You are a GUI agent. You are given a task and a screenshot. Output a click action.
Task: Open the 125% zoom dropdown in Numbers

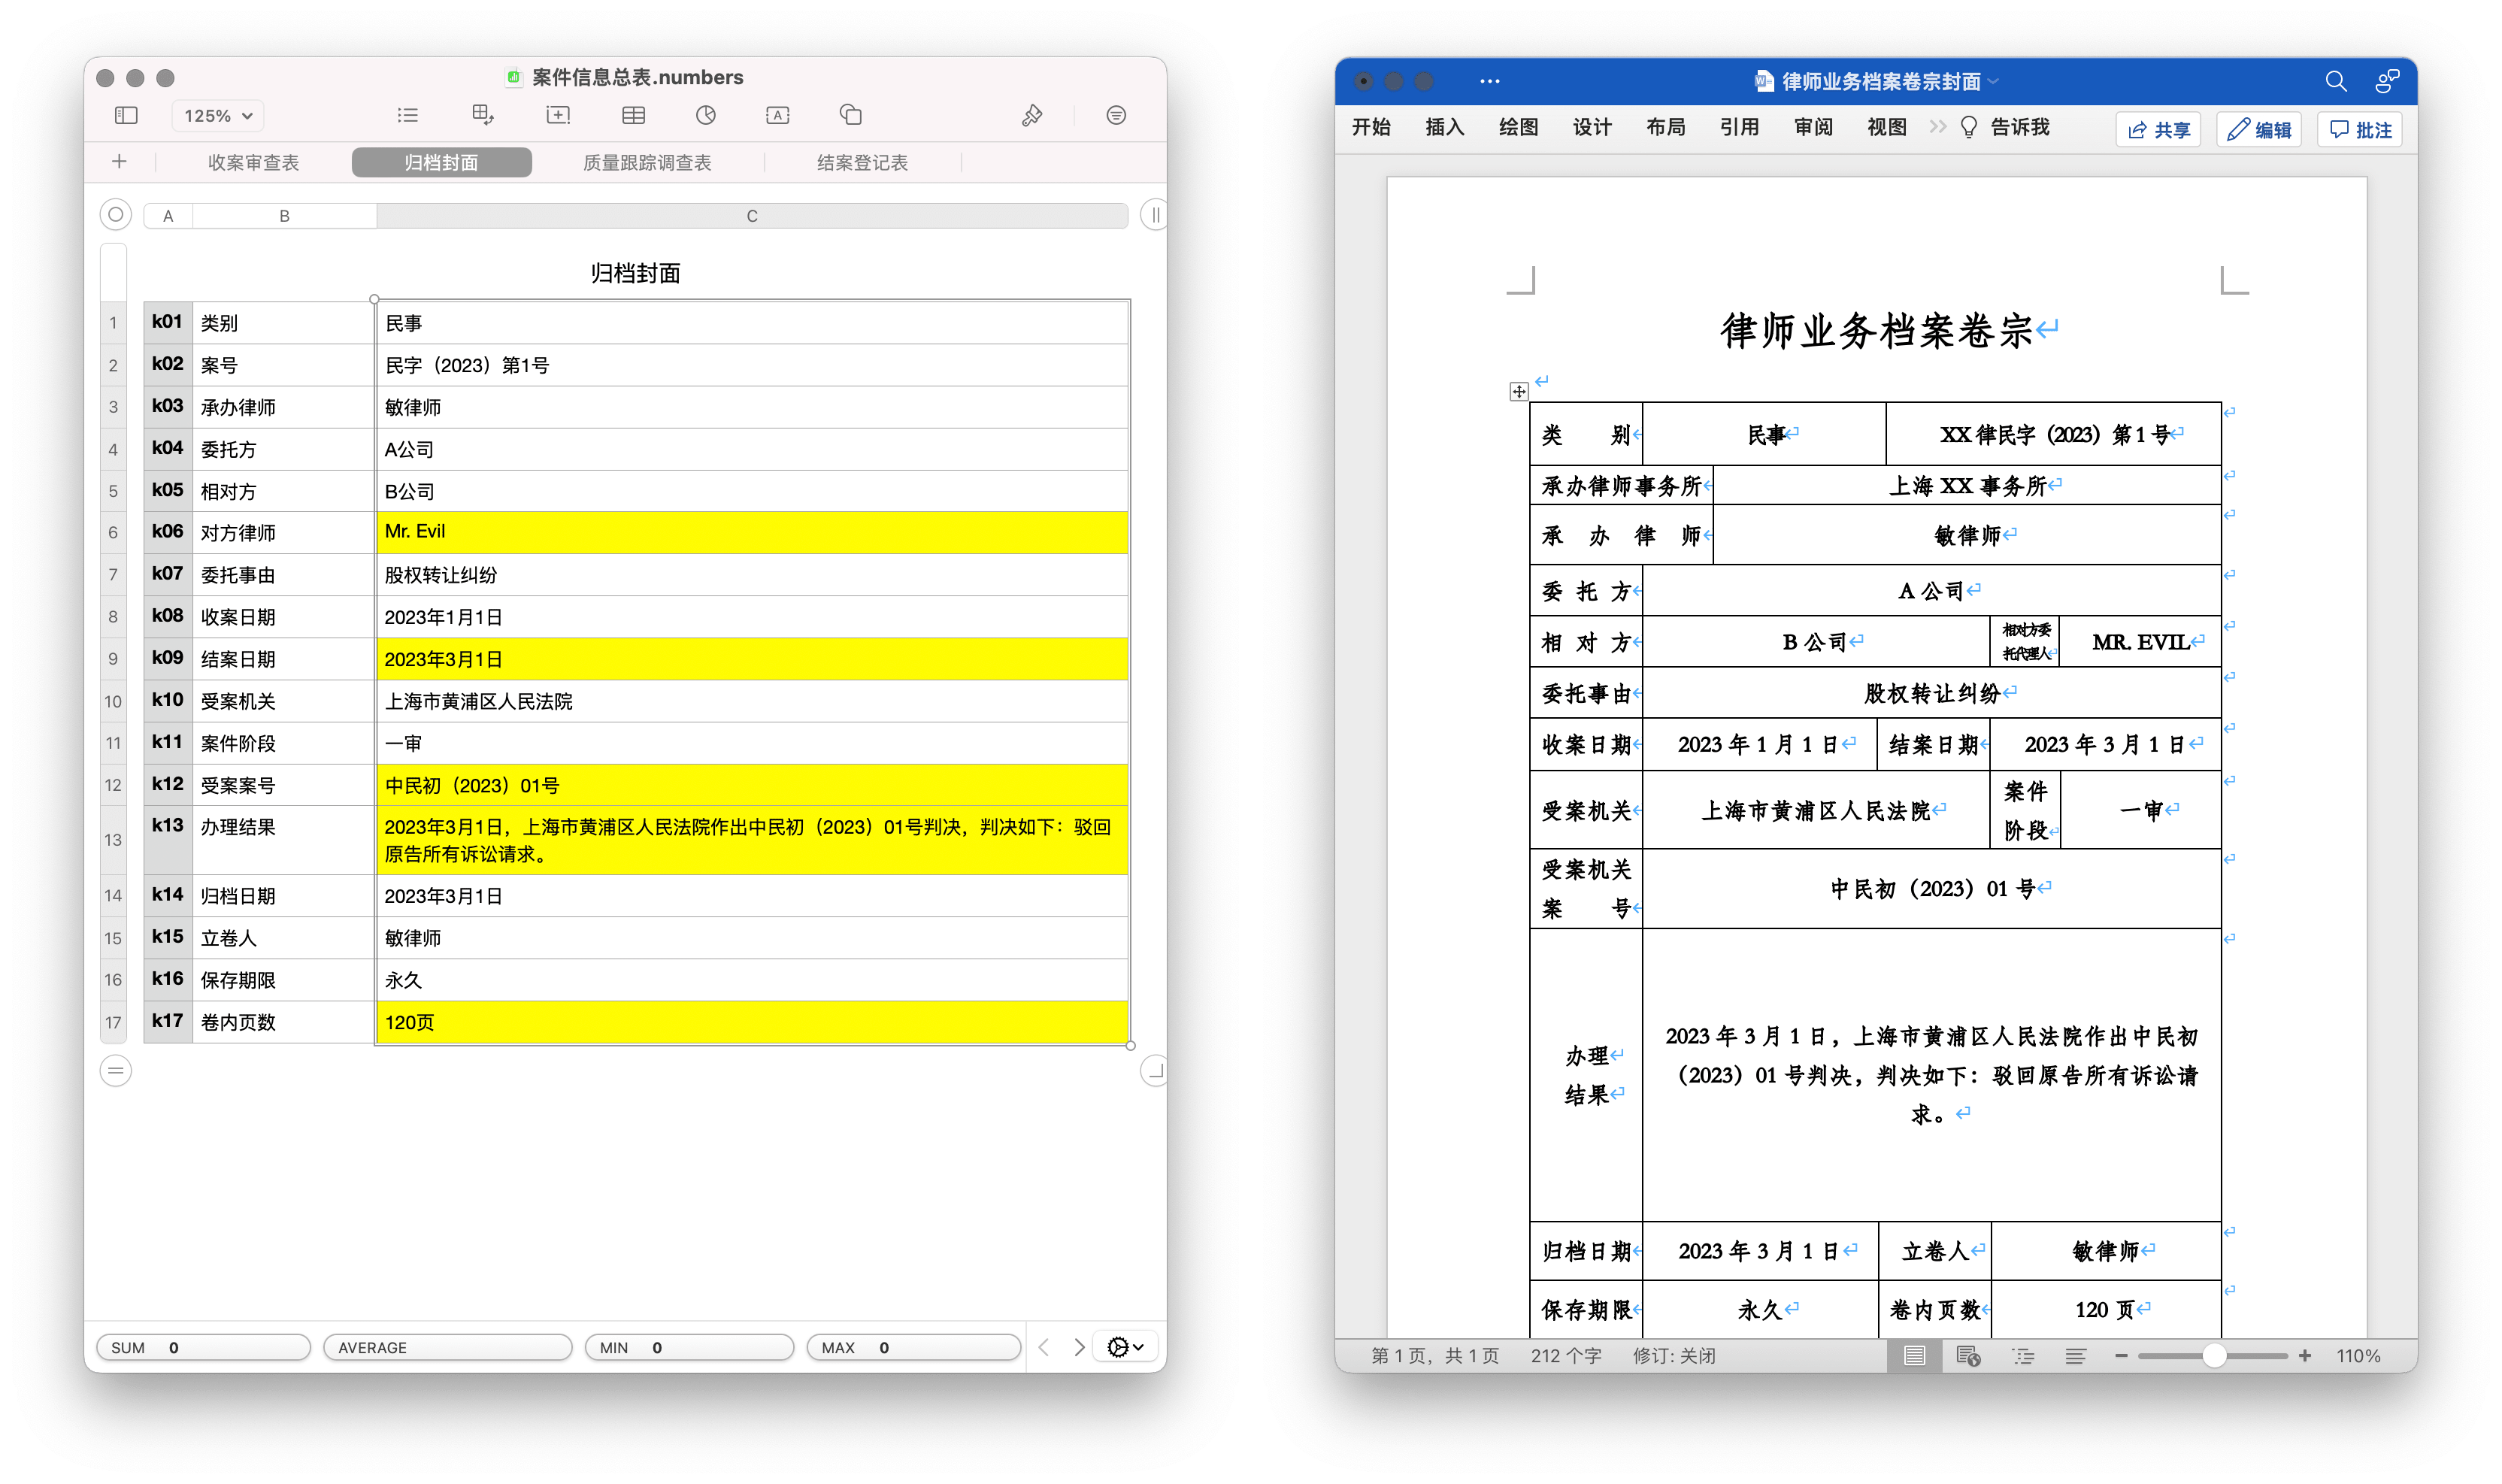218,116
